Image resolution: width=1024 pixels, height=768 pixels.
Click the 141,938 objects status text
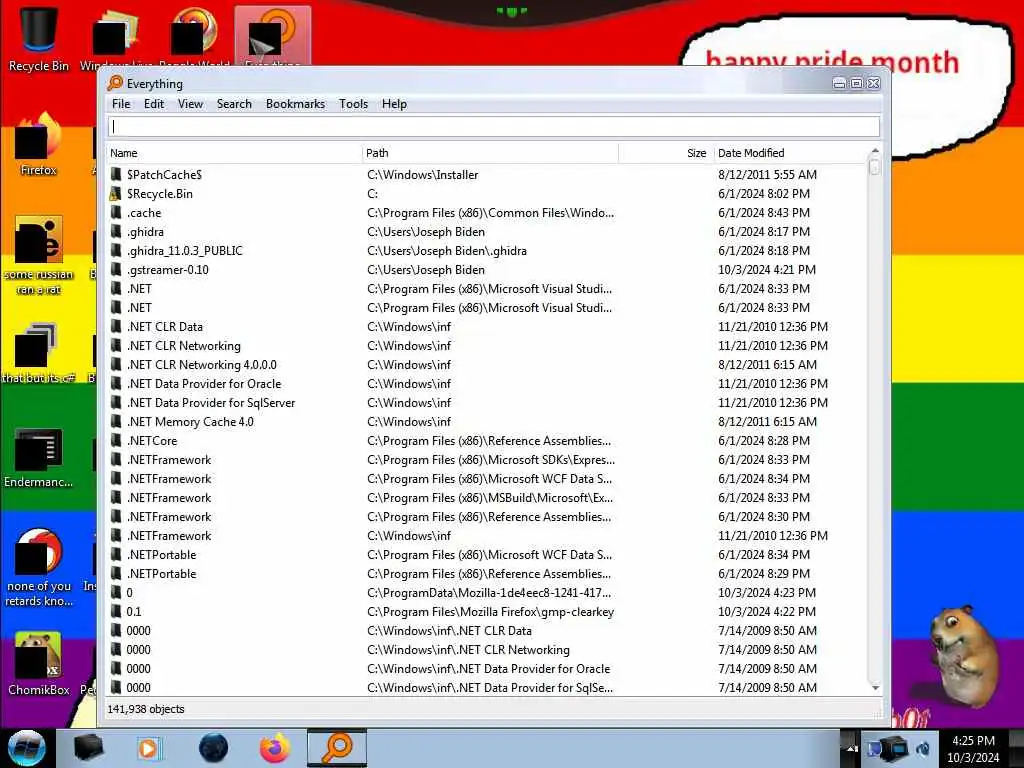point(146,709)
